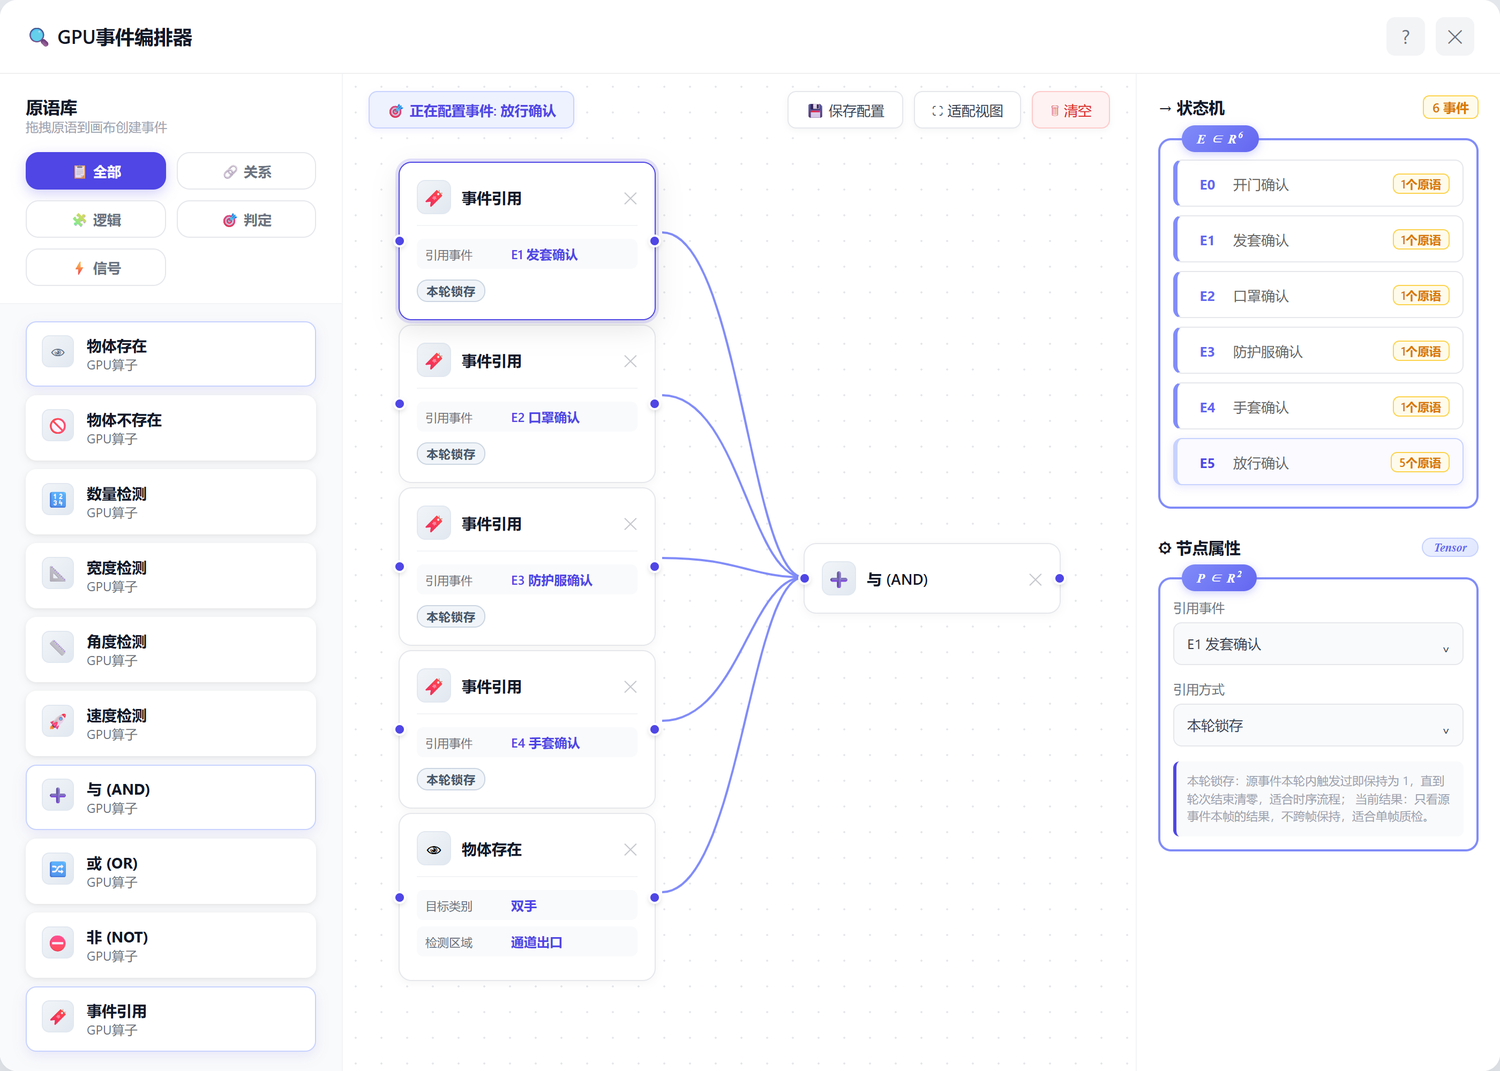Click 适配视图 button
This screenshot has height=1071, width=1500.
point(967,110)
